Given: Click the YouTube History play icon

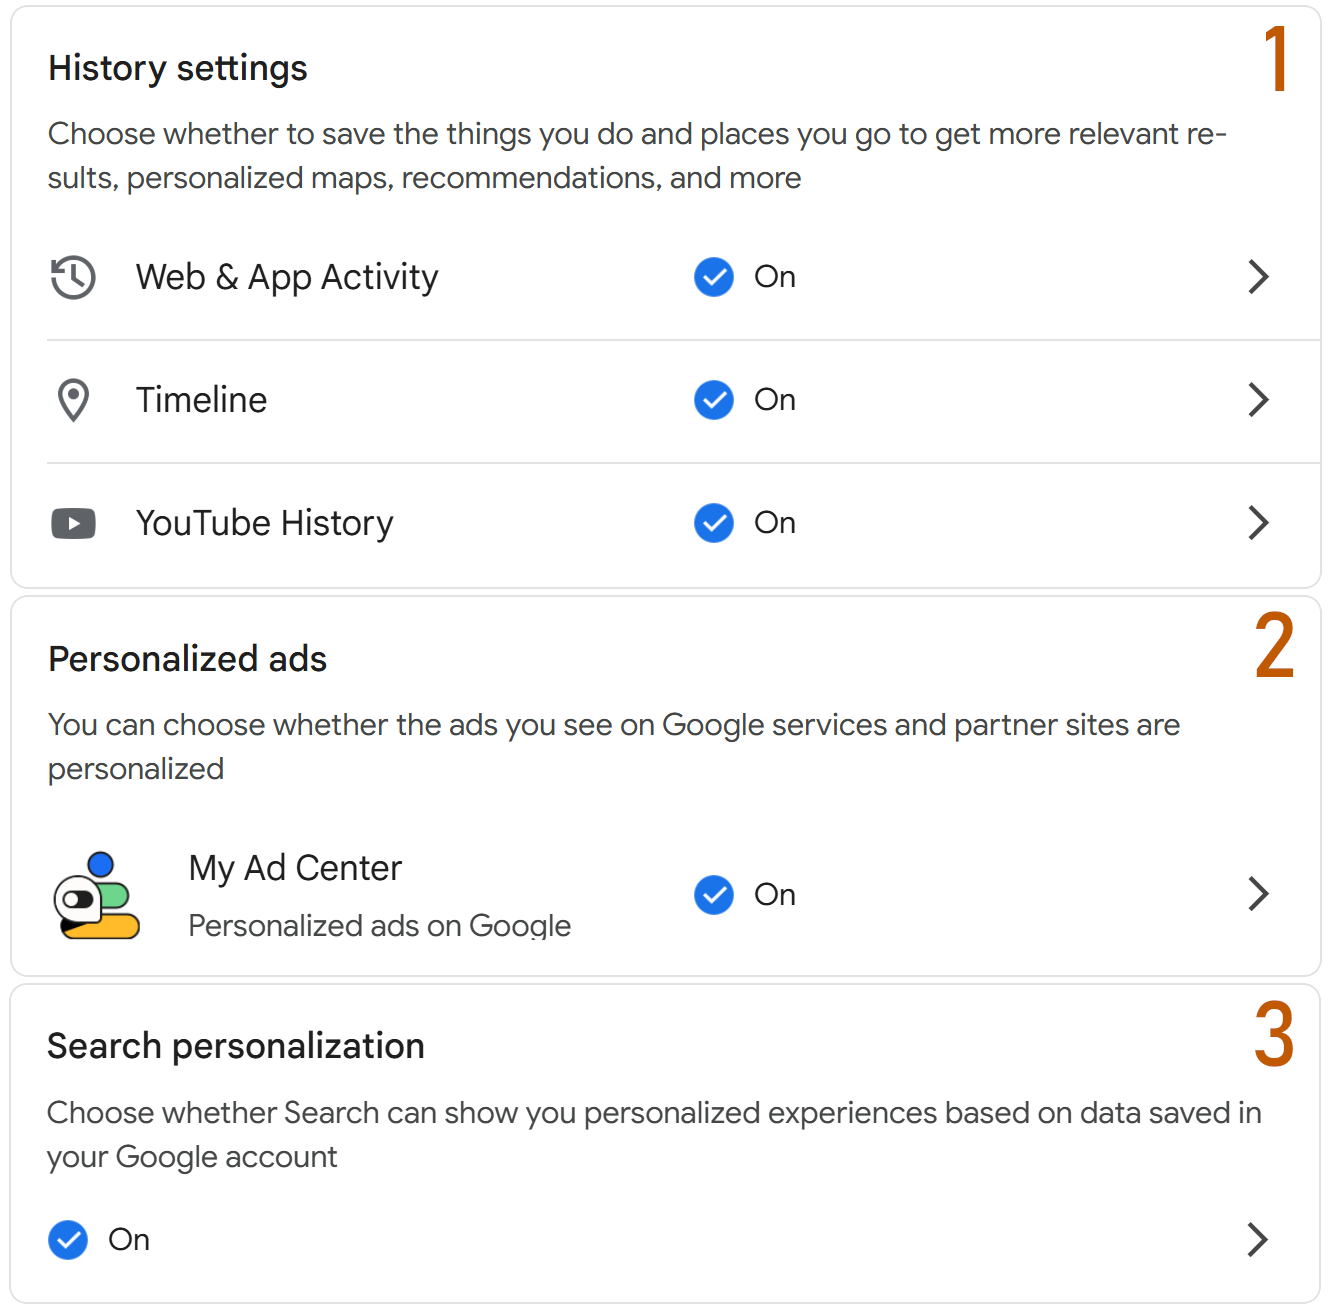Looking at the screenshot, I should [x=73, y=523].
